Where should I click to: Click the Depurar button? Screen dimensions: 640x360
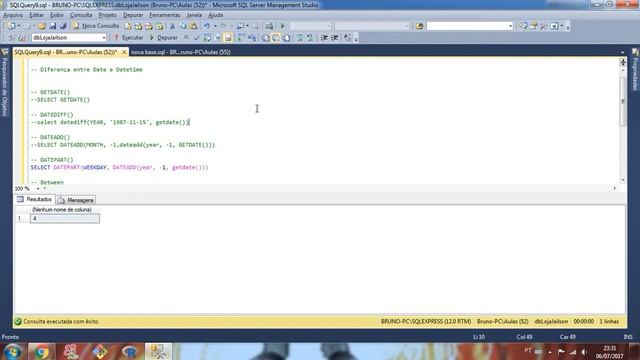click(x=163, y=38)
